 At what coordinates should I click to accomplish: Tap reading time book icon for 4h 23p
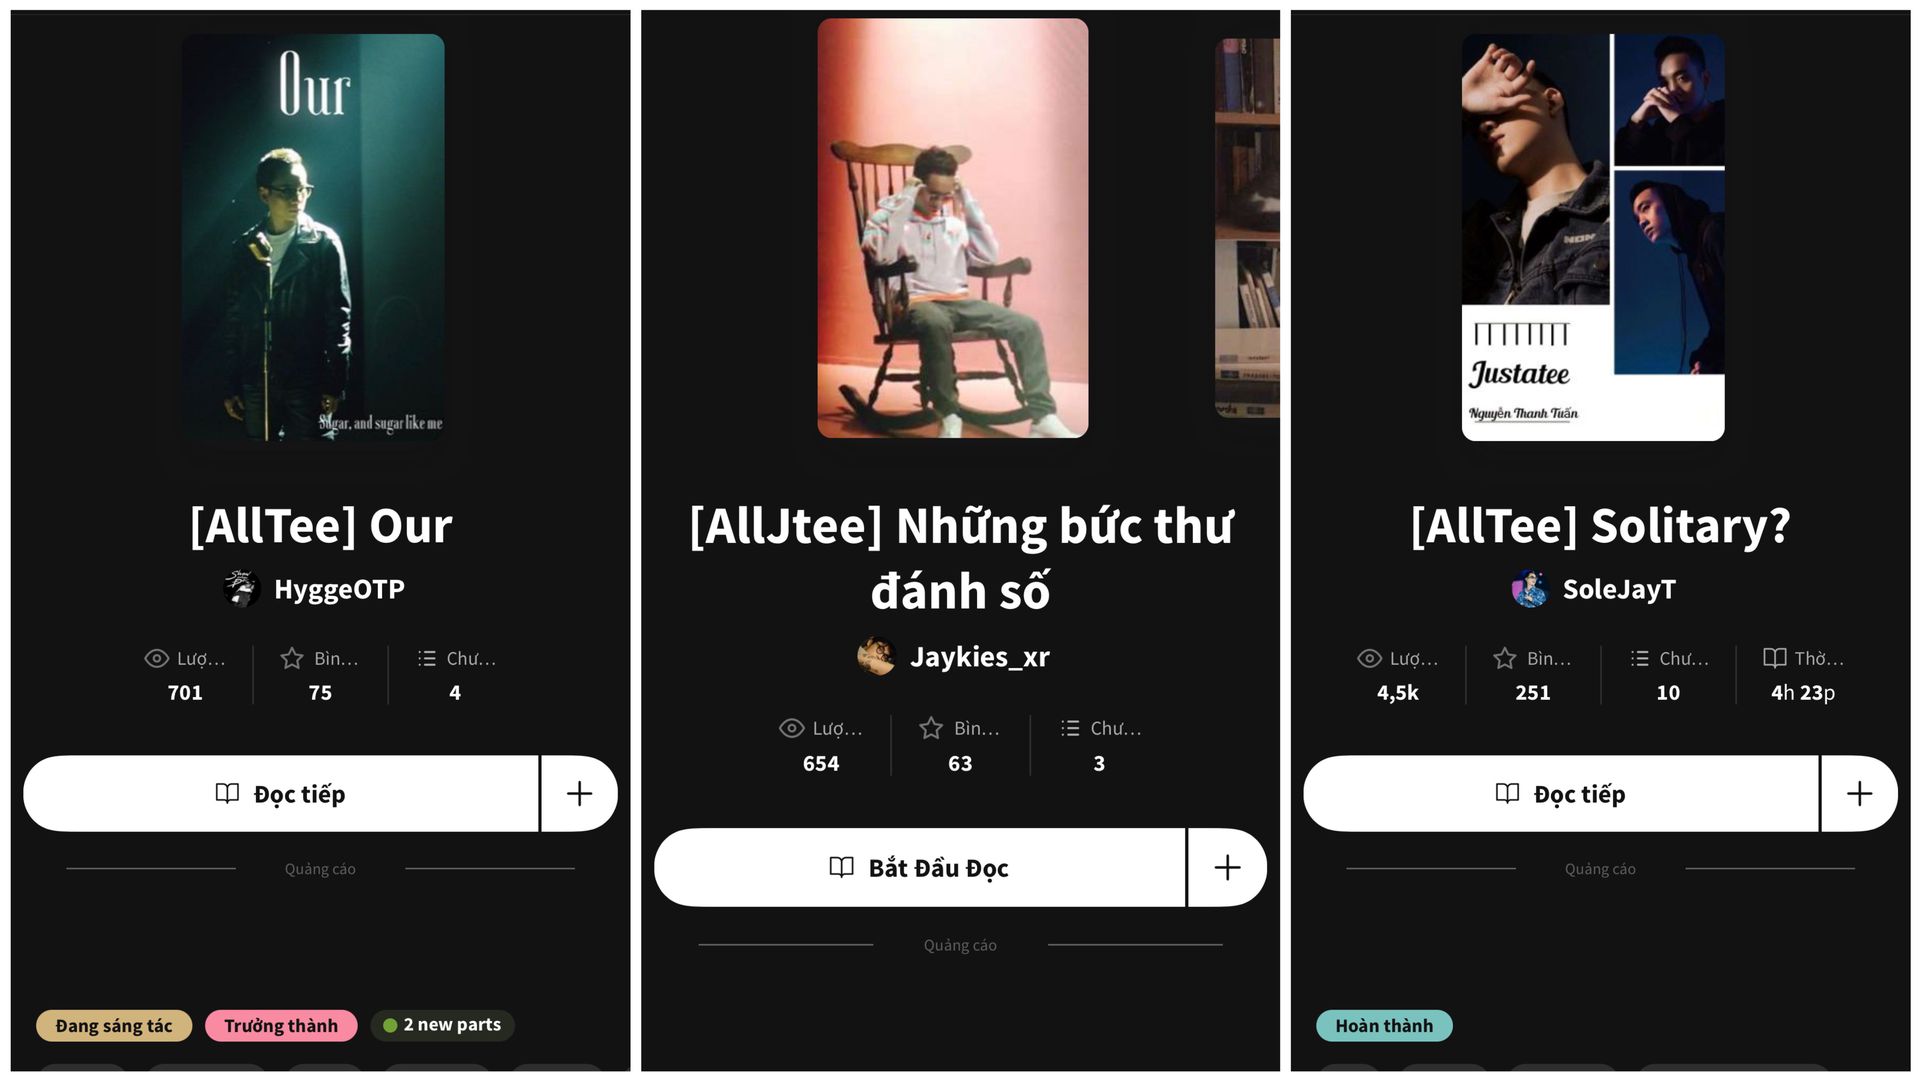coord(1774,658)
